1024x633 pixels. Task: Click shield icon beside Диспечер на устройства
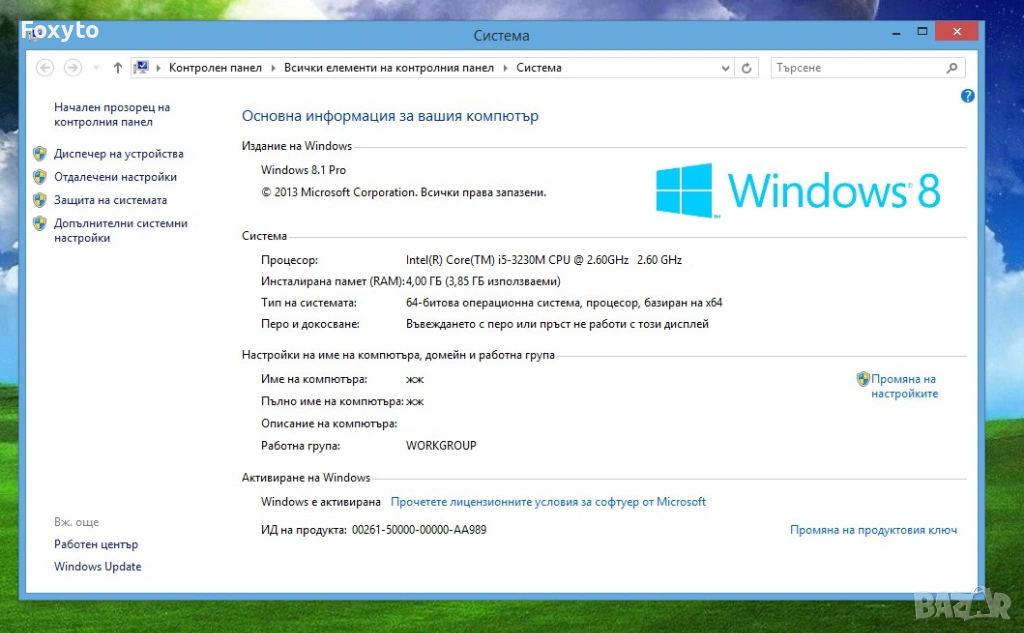[40, 154]
